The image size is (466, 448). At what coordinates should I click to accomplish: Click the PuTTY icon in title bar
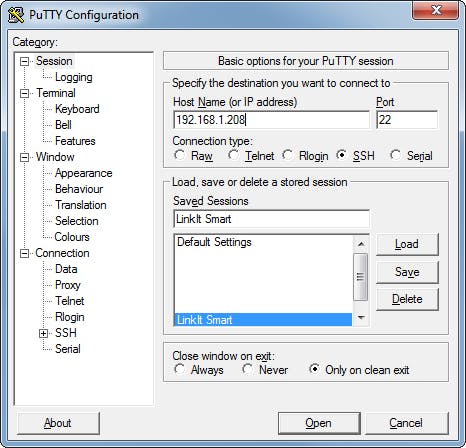click(x=16, y=15)
